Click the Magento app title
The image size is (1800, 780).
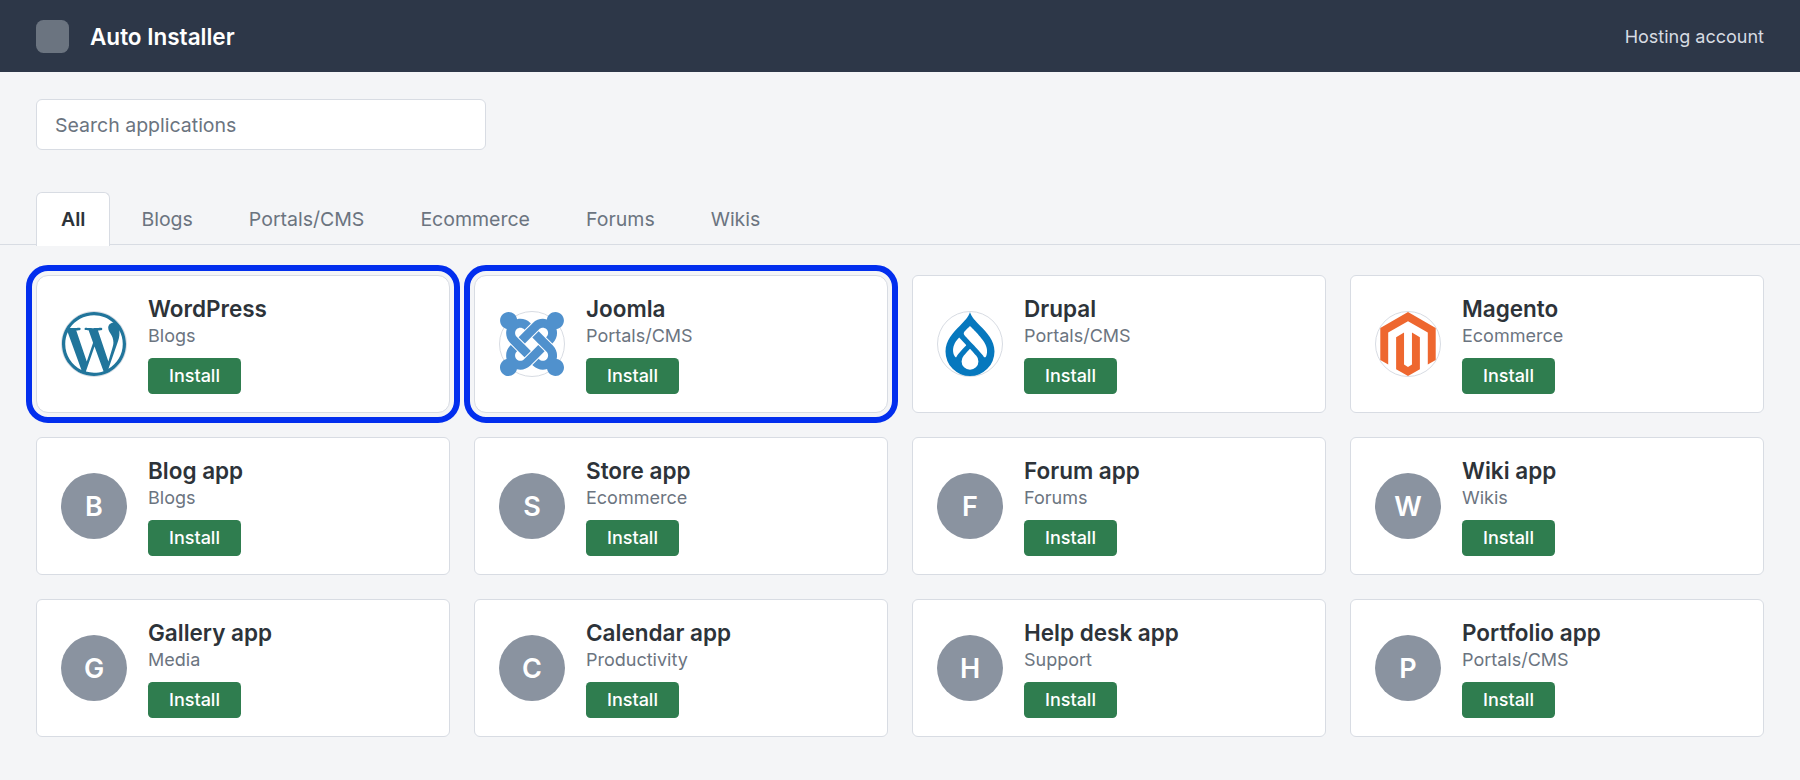(1510, 309)
